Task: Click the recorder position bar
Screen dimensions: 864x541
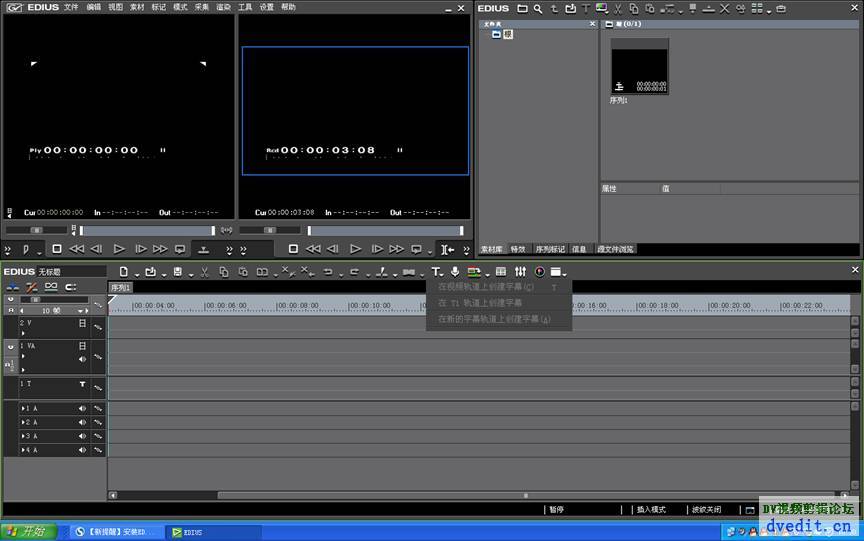Action: point(385,230)
